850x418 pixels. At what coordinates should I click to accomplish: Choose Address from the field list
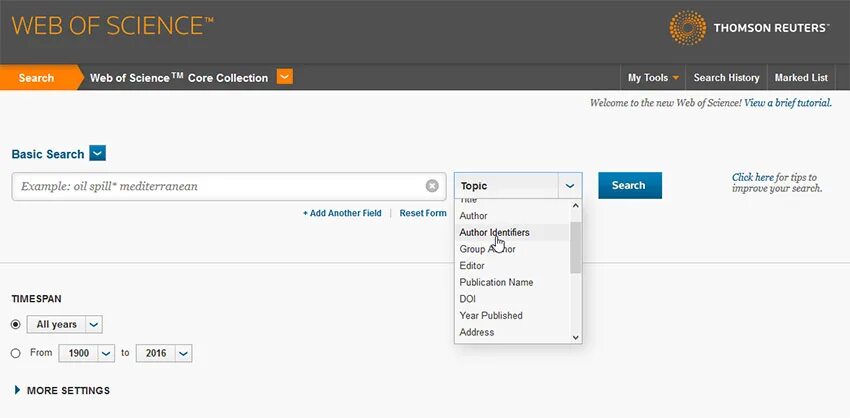[512, 332]
